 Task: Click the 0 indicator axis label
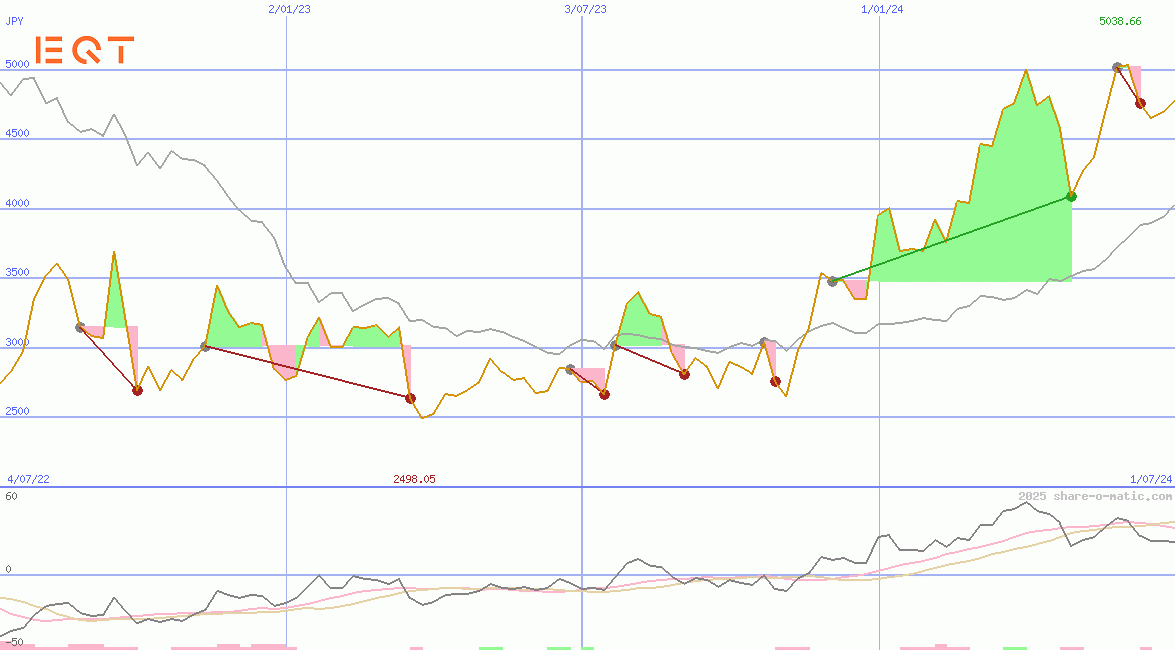[x=8, y=569]
